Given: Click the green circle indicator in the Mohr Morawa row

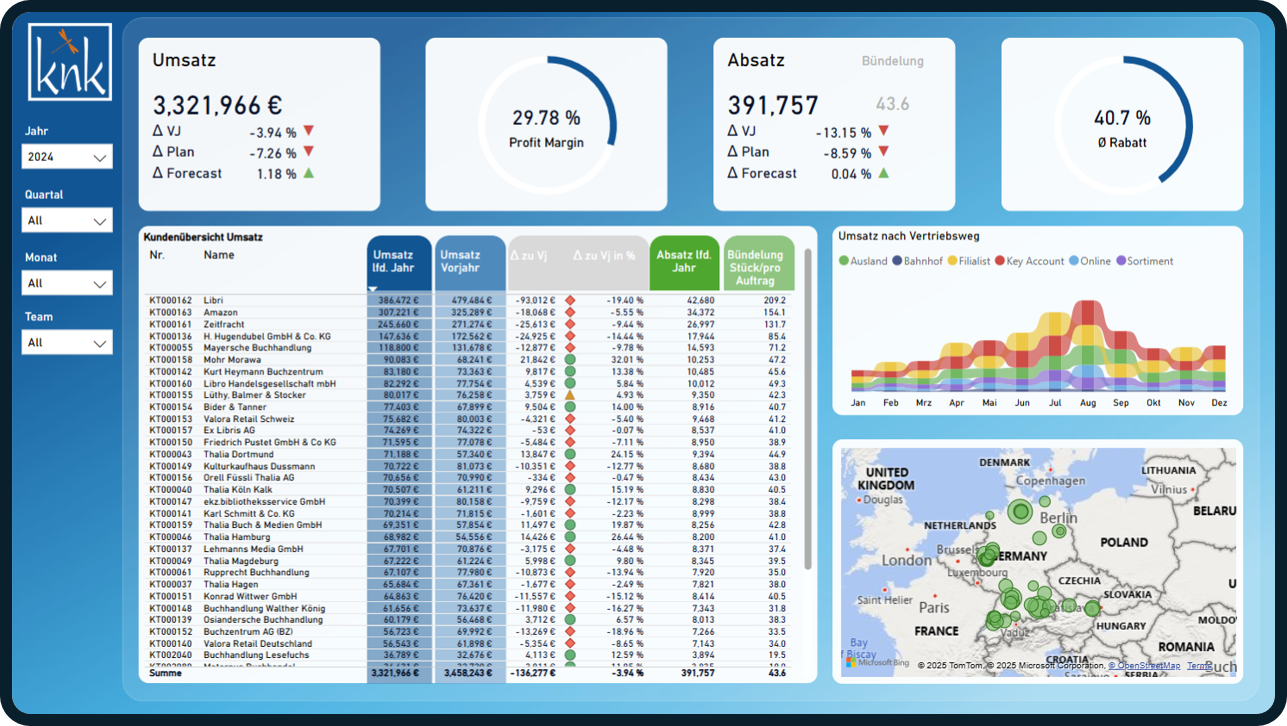Looking at the screenshot, I should (570, 359).
